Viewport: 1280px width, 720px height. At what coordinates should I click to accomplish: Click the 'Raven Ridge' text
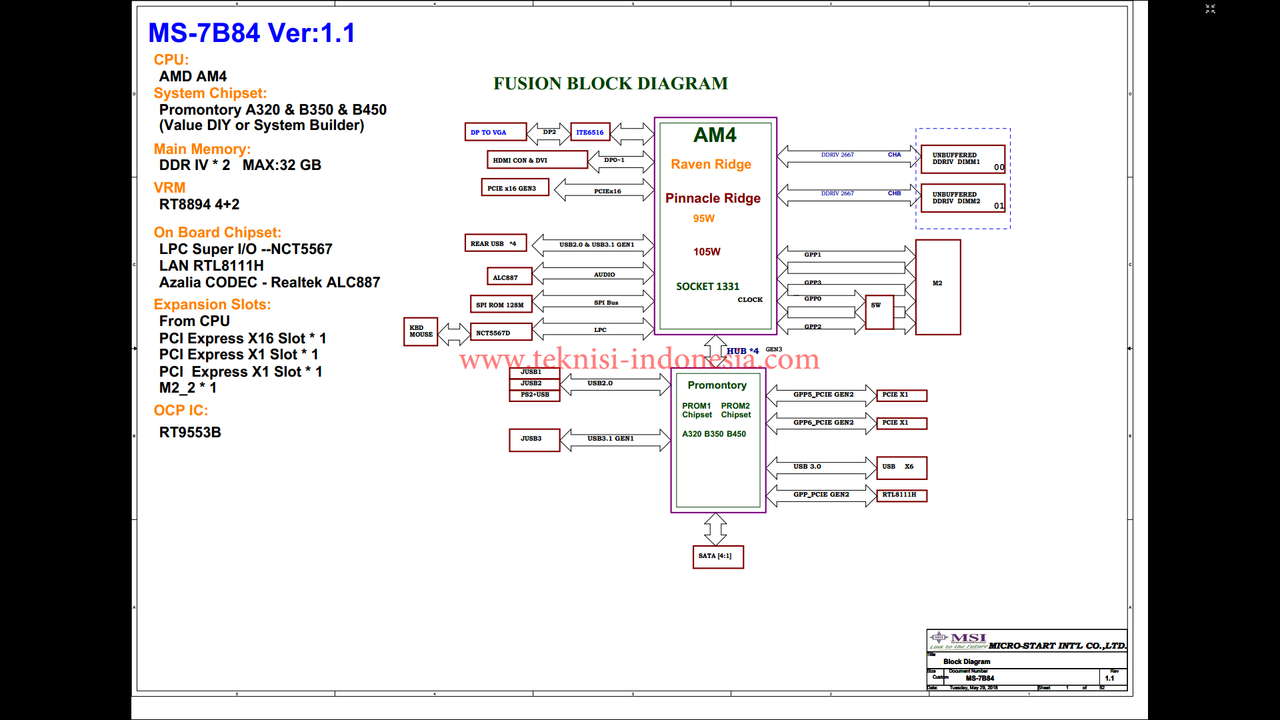tap(711, 164)
